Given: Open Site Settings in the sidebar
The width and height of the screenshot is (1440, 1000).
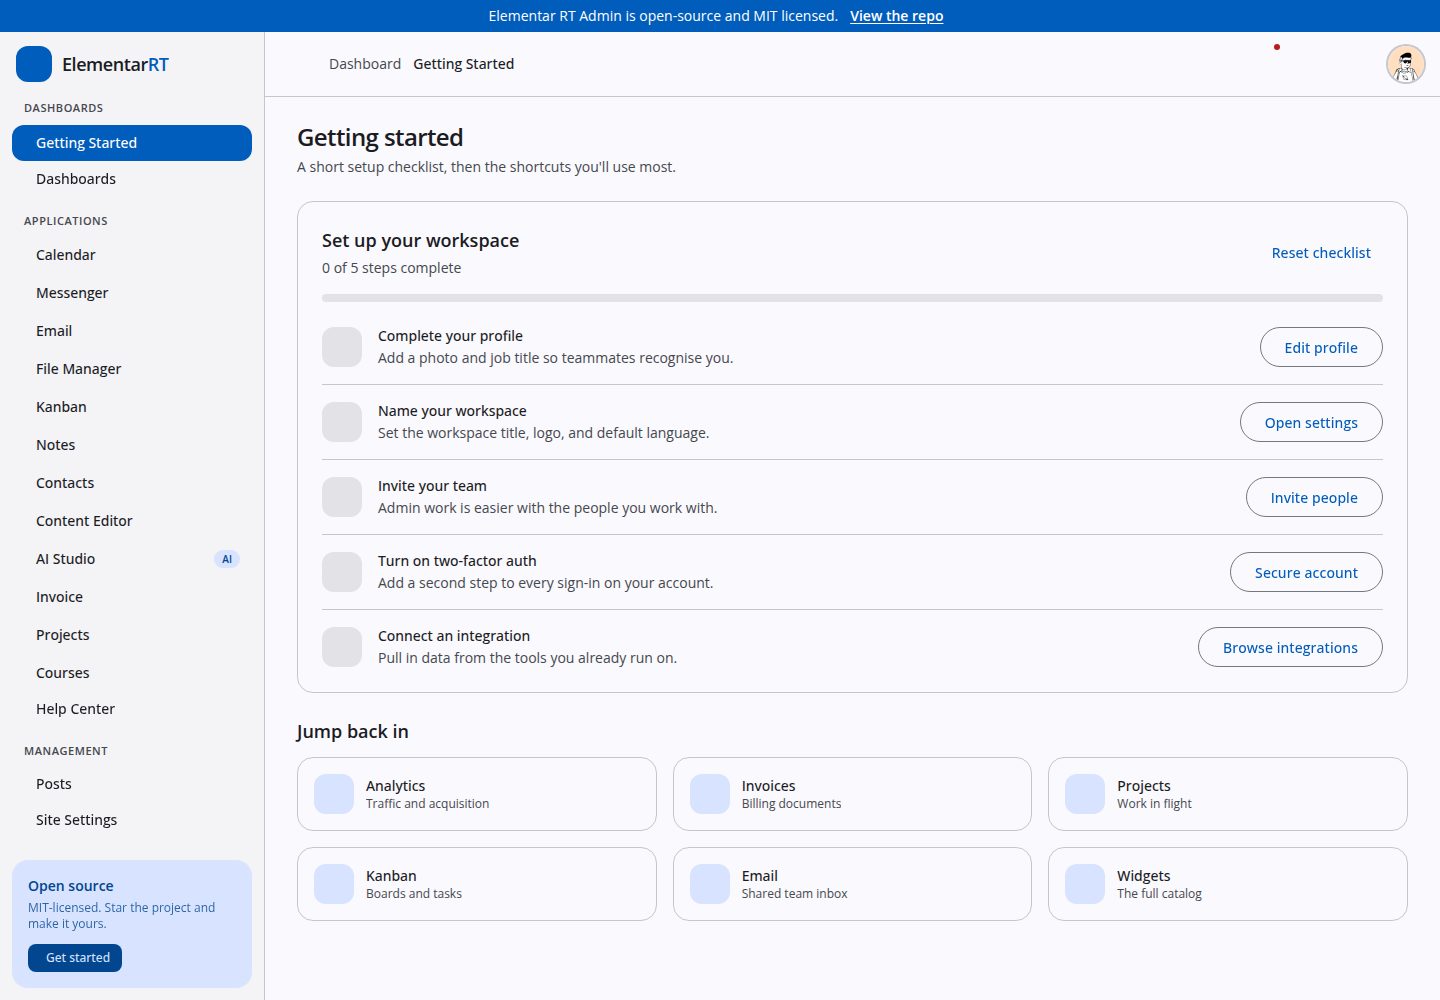Looking at the screenshot, I should 132,820.
